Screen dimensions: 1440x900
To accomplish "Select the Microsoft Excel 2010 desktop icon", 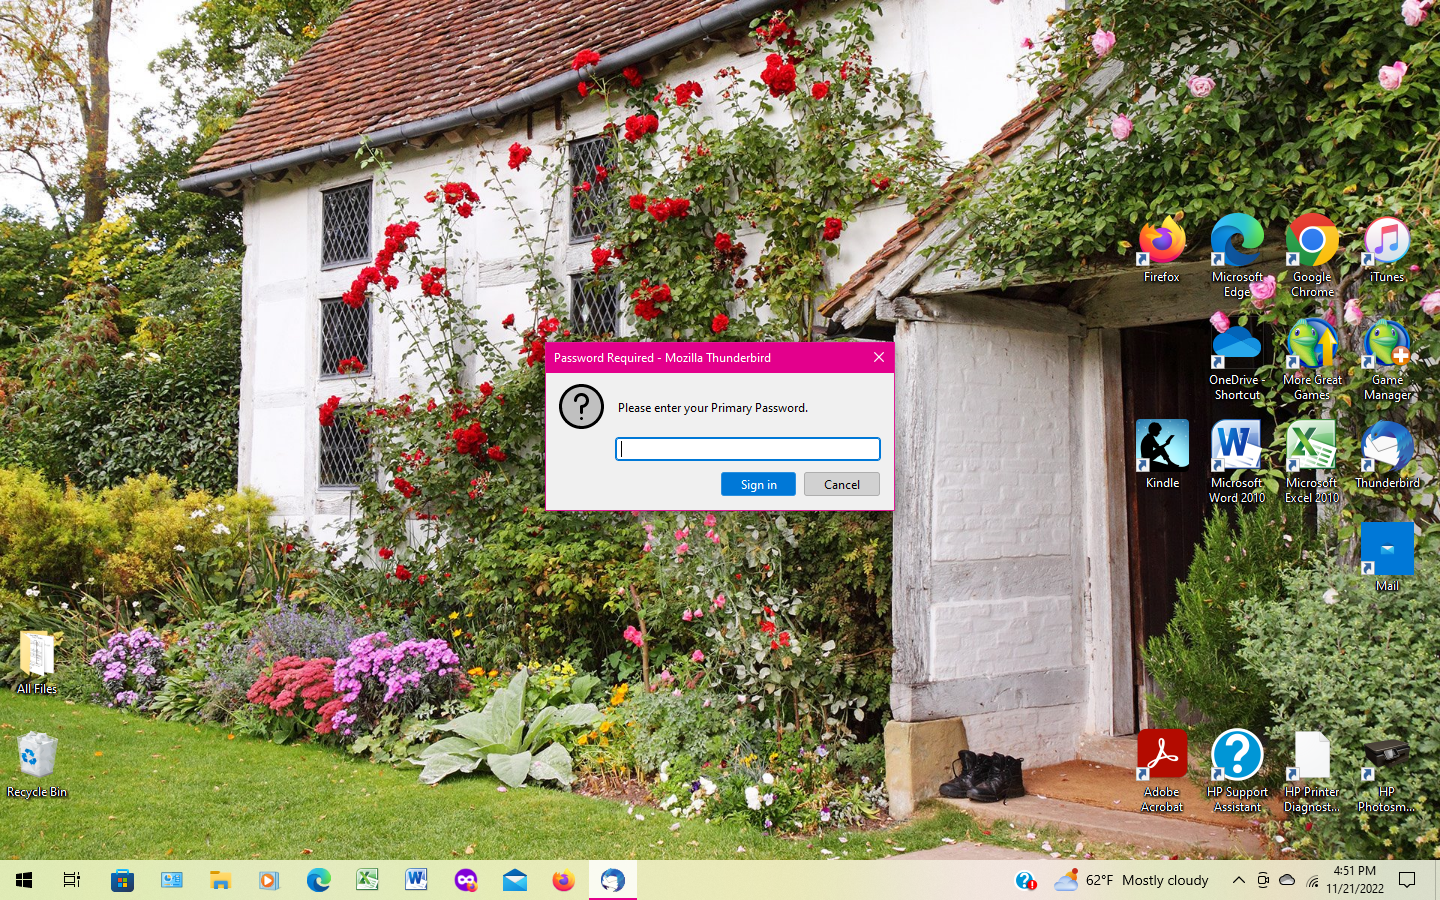I will click(1312, 462).
